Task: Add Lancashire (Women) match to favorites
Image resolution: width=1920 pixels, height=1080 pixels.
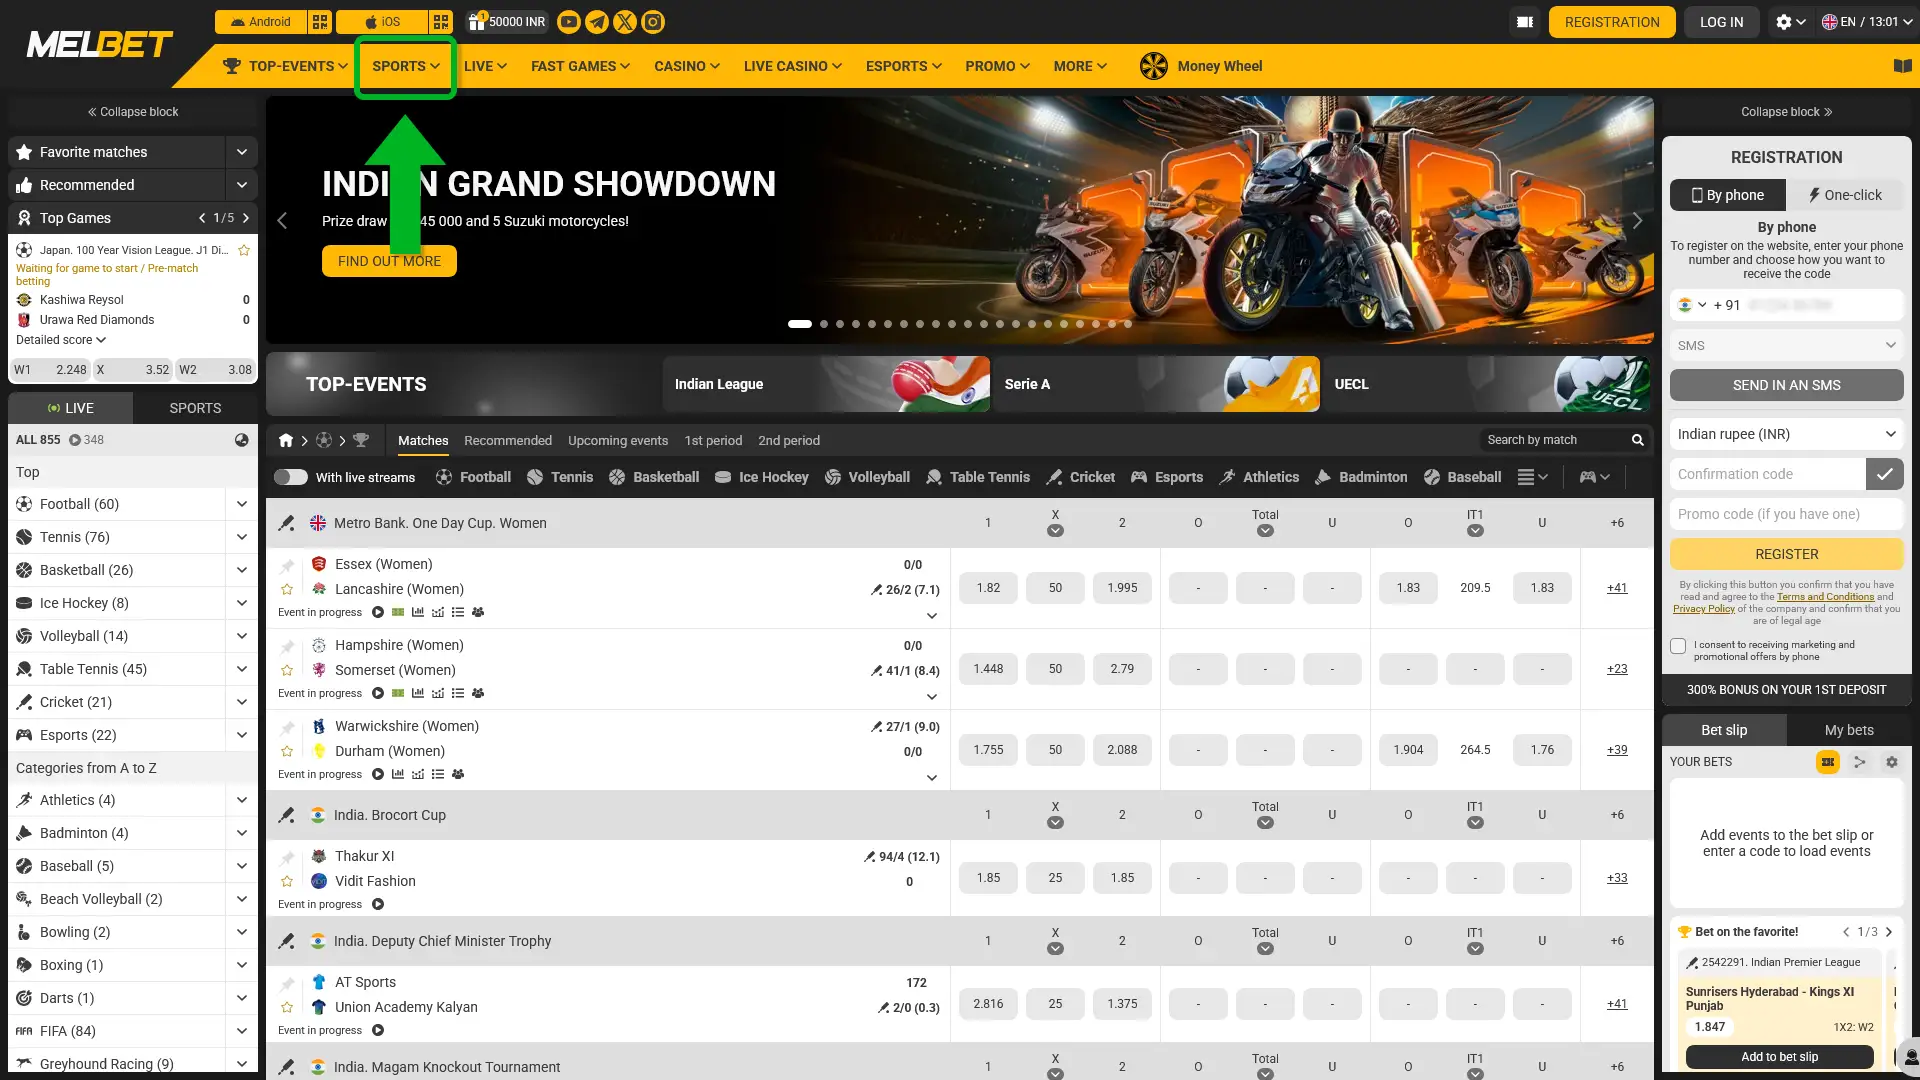Action: point(287,589)
